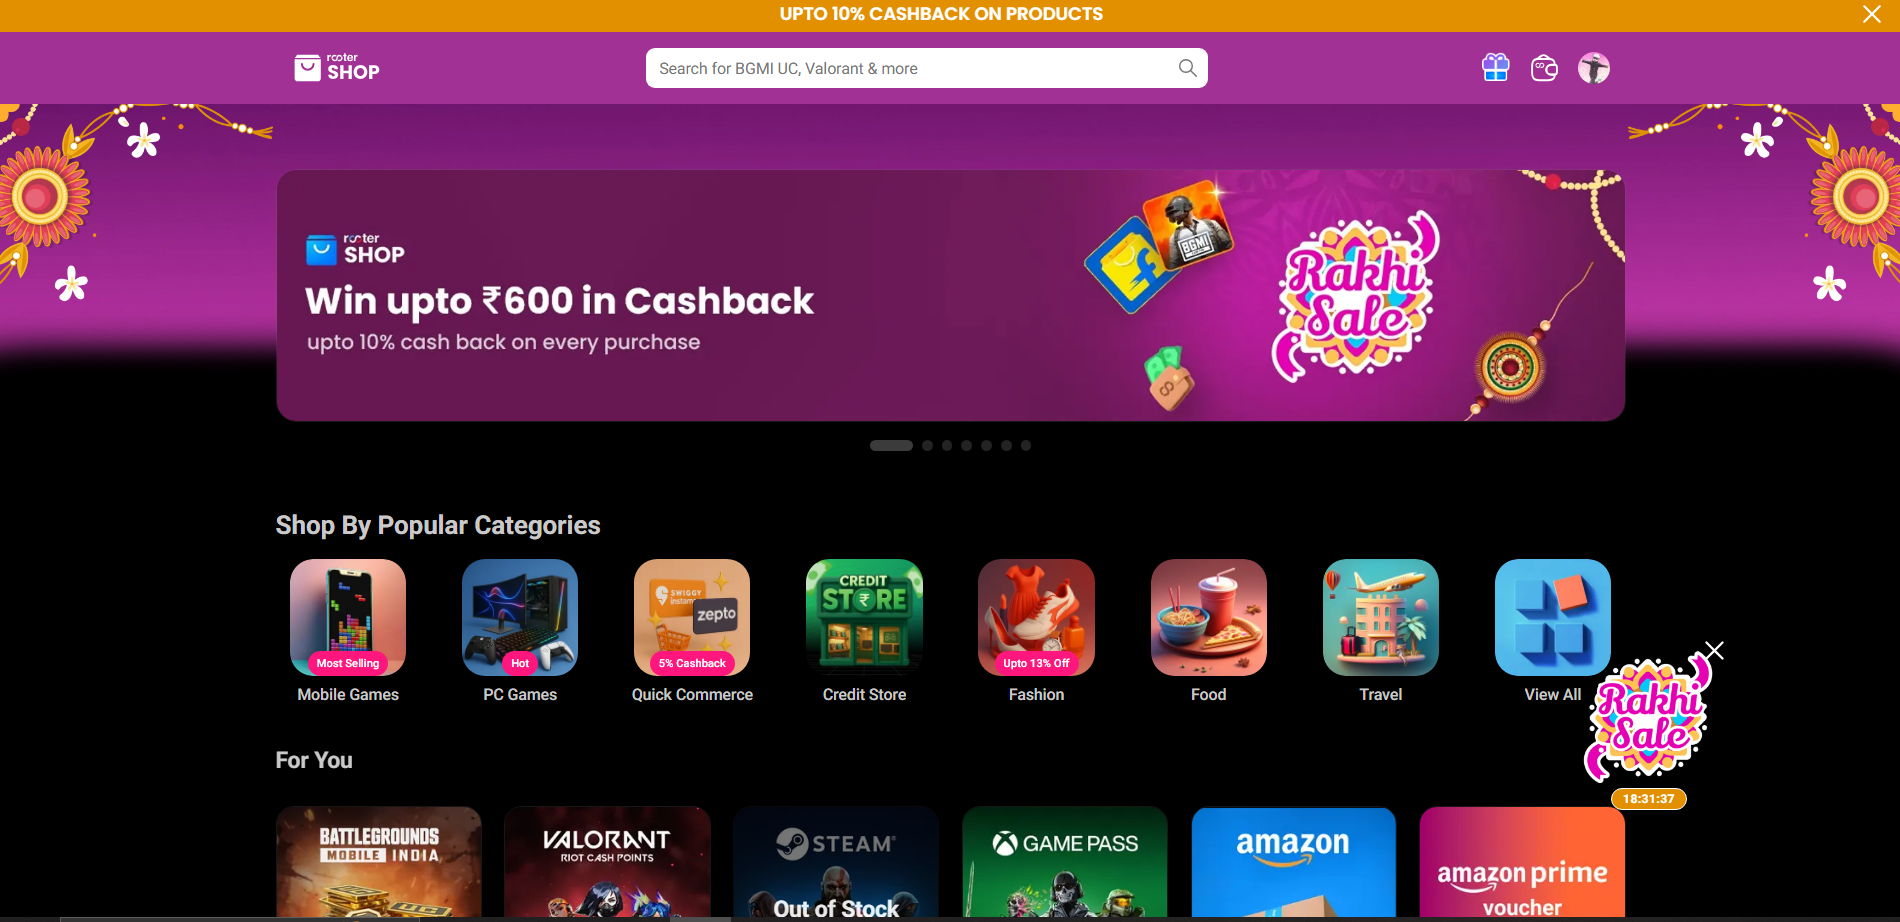
Task: Open the gift rewards icon in header
Action: tap(1495, 68)
